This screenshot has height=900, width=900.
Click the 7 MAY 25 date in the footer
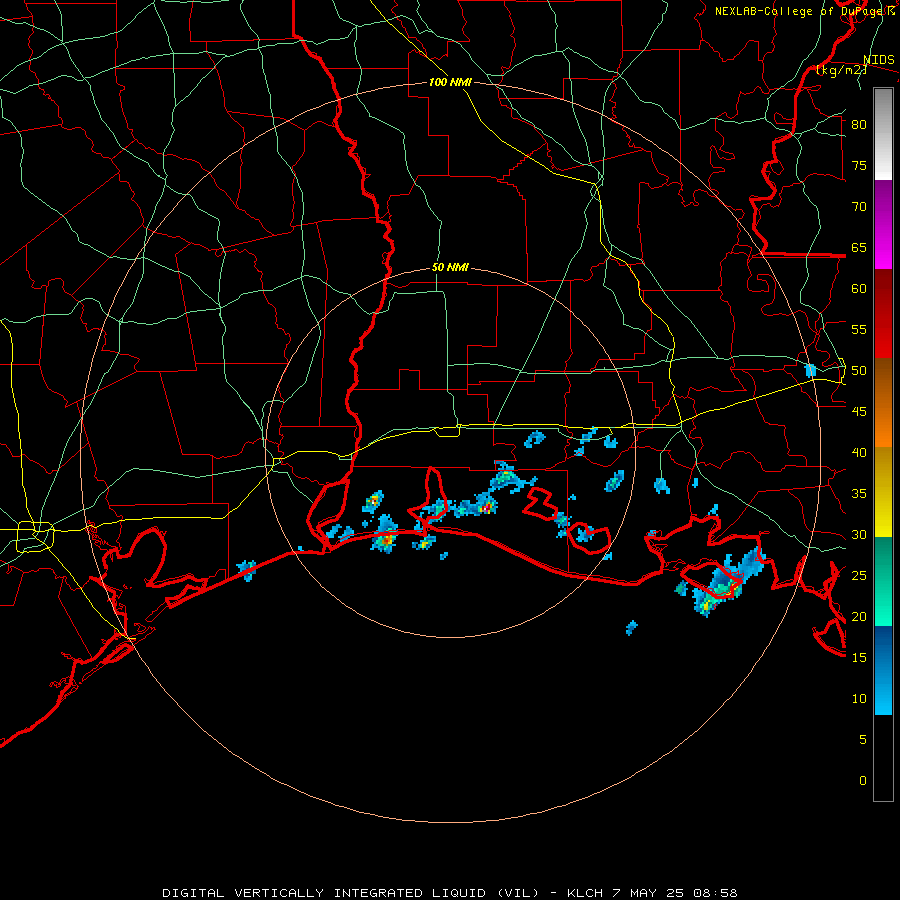click(x=648, y=893)
